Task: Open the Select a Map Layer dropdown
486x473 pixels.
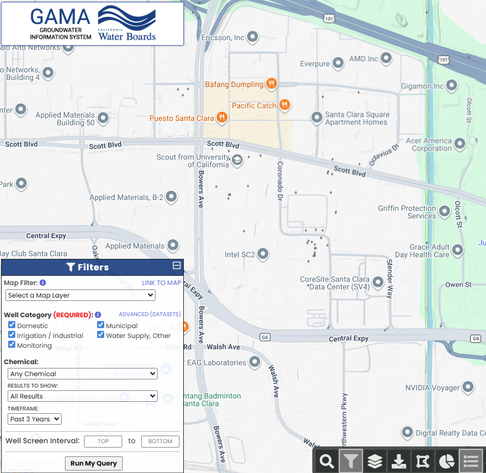Action: (x=80, y=295)
